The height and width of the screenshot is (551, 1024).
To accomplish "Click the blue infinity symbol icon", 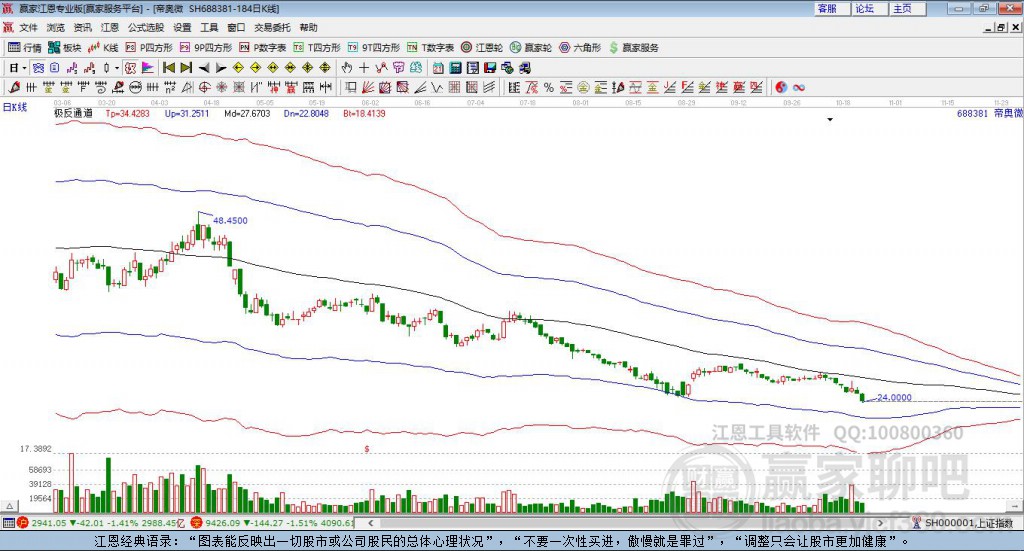I will click(x=799, y=87).
